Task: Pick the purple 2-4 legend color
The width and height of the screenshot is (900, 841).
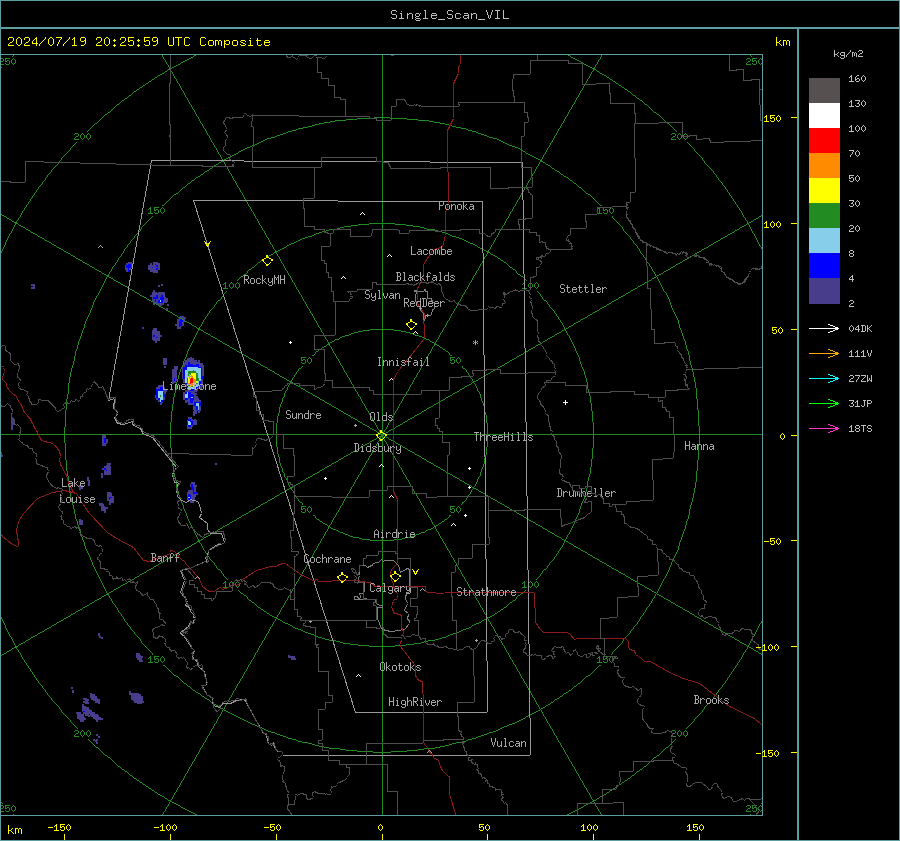Action: tap(824, 291)
